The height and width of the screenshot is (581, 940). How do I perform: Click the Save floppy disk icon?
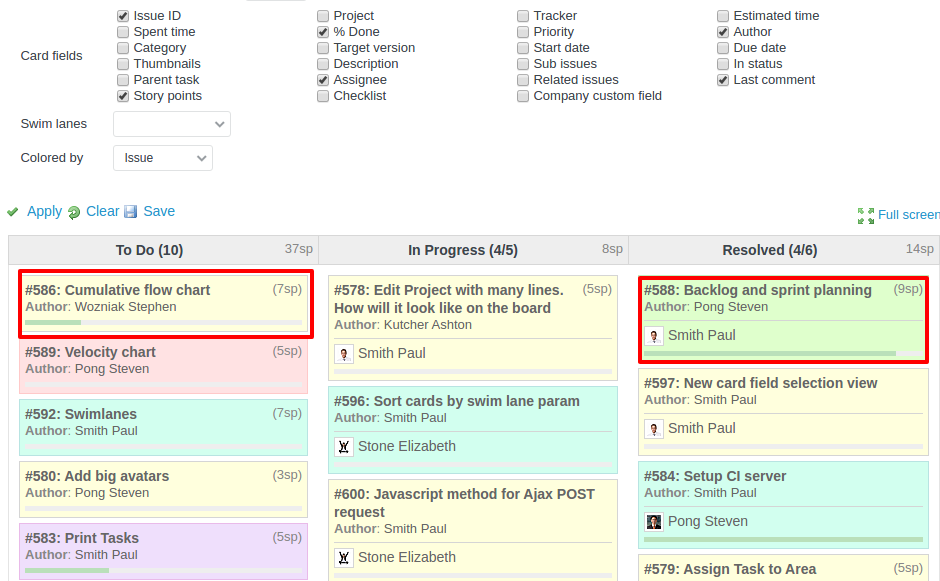coord(130,212)
